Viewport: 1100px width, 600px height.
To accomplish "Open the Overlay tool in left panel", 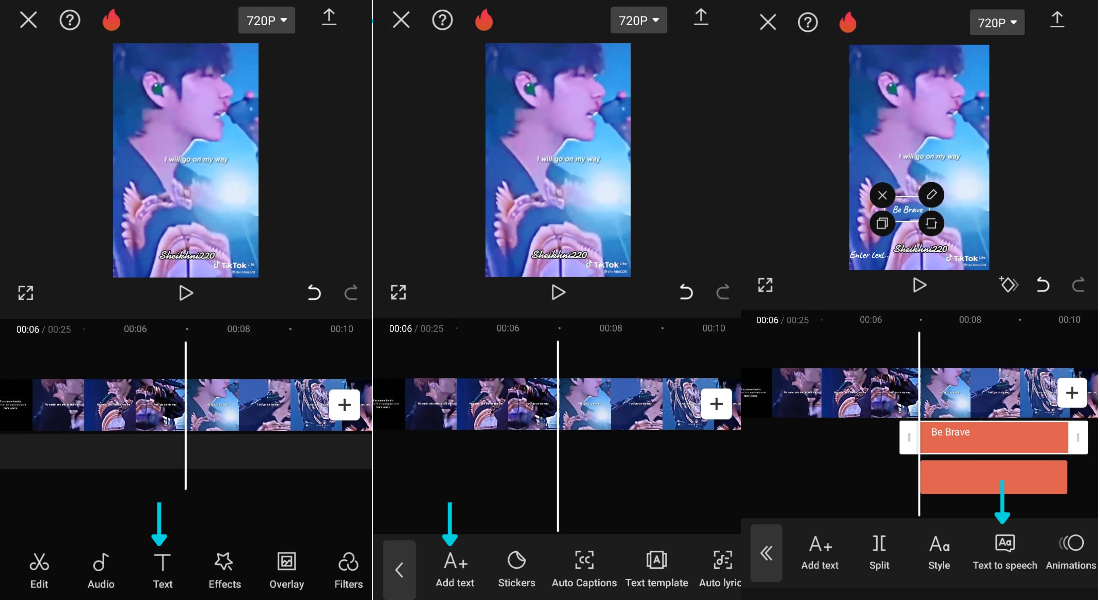I will (286, 571).
